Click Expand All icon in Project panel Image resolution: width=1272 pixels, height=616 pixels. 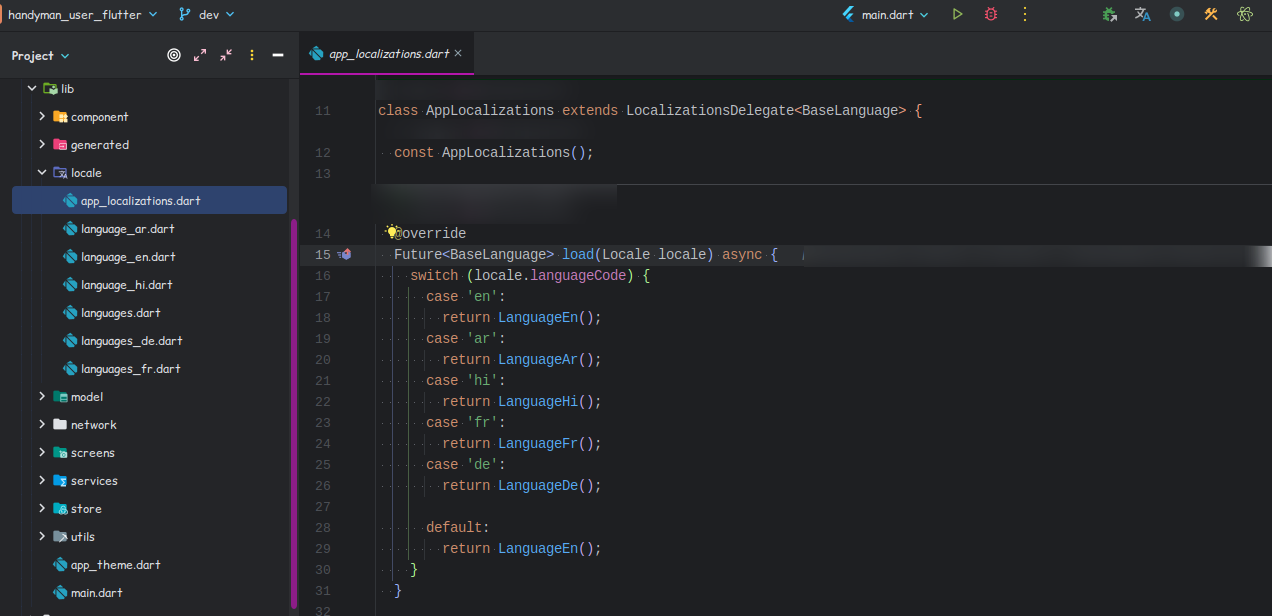[x=200, y=55]
